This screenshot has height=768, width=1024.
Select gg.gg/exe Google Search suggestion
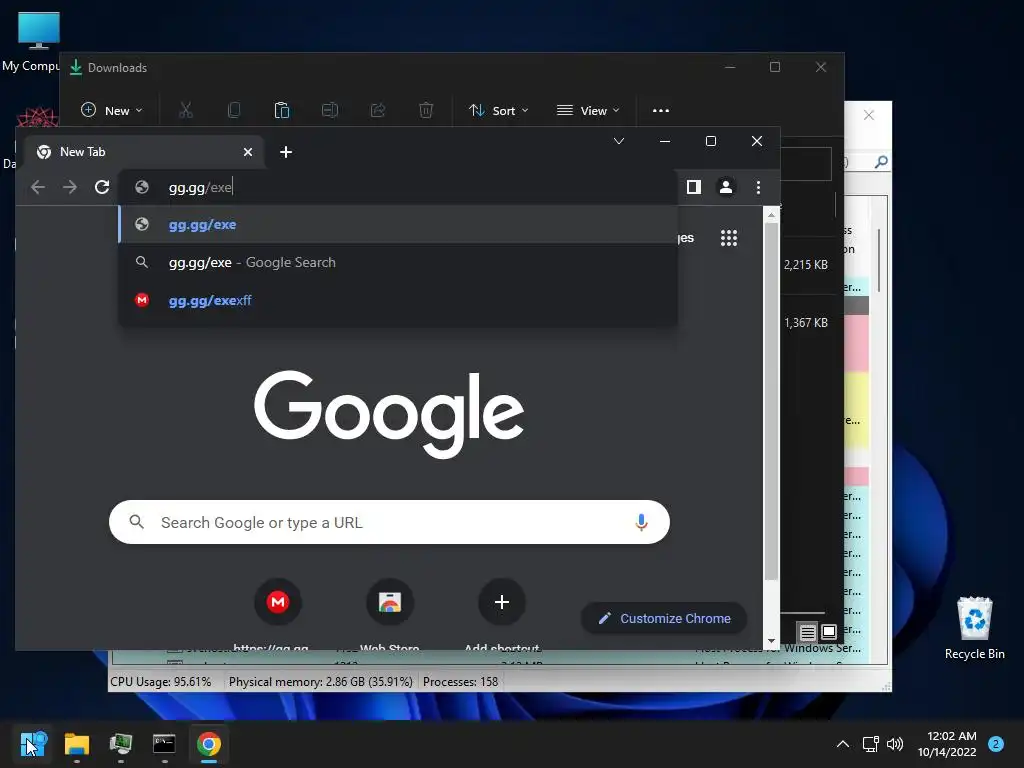point(398,263)
